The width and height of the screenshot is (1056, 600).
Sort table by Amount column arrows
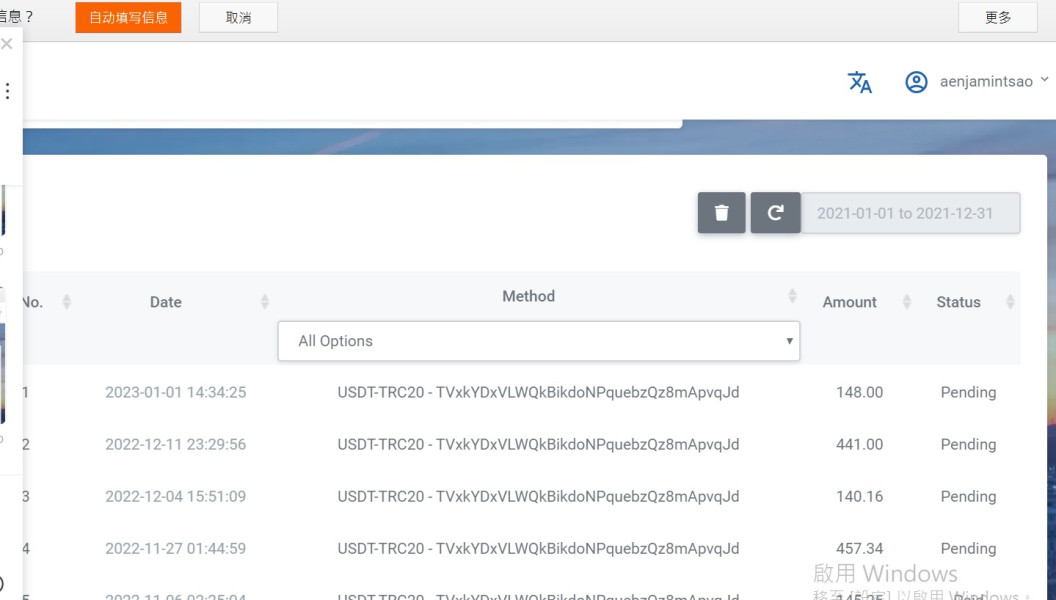pos(906,302)
